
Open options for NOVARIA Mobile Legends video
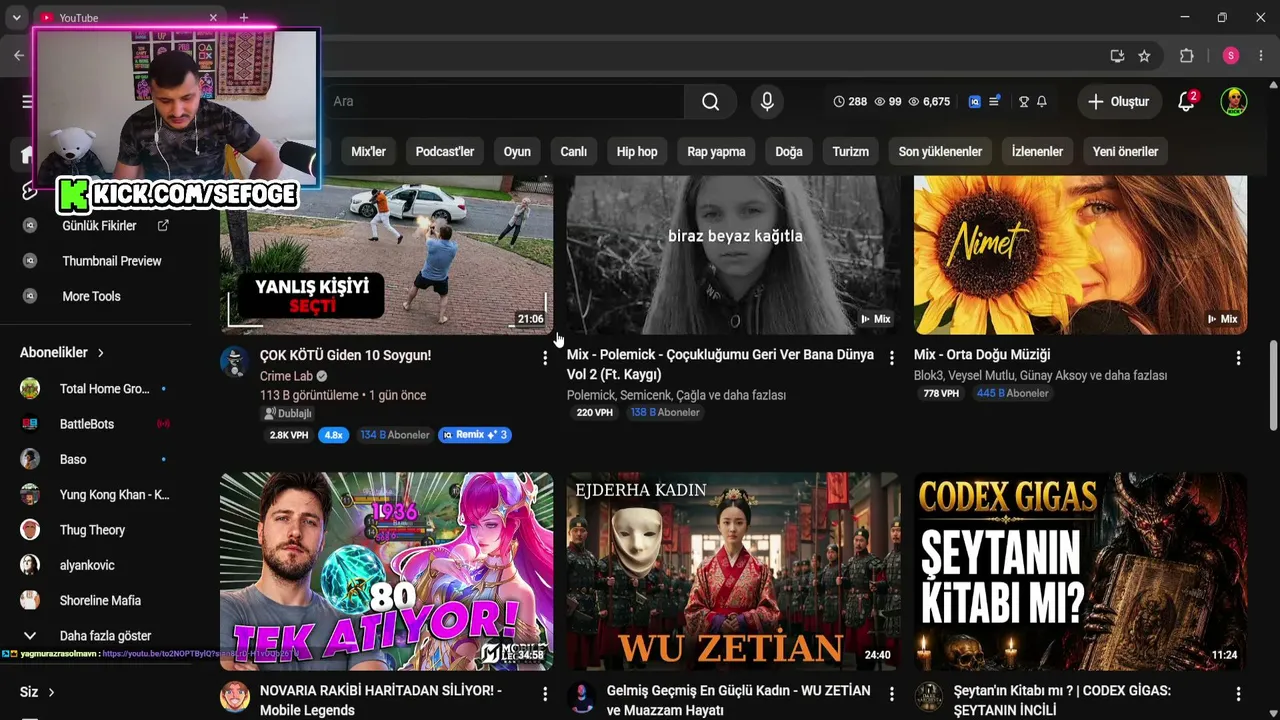point(545,693)
